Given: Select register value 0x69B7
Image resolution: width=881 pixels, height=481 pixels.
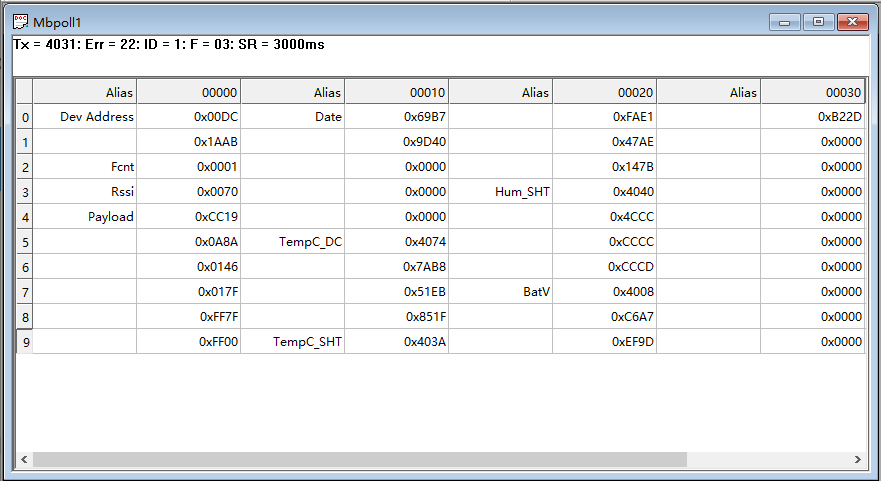Looking at the screenshot, I should 397,117.
